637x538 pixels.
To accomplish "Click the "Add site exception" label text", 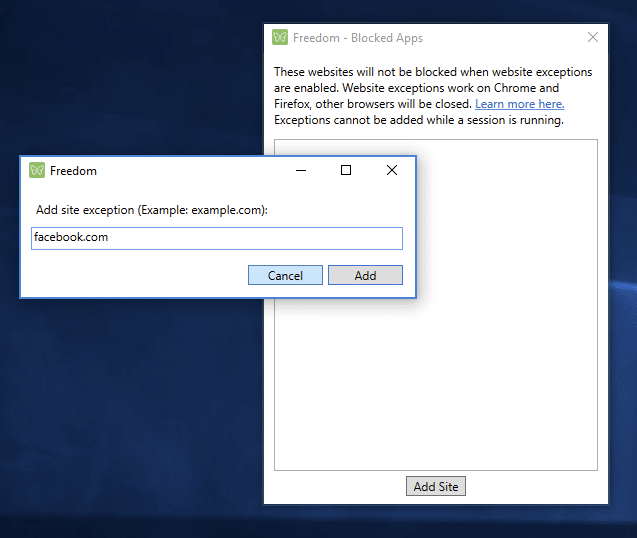I will point(151,210).
